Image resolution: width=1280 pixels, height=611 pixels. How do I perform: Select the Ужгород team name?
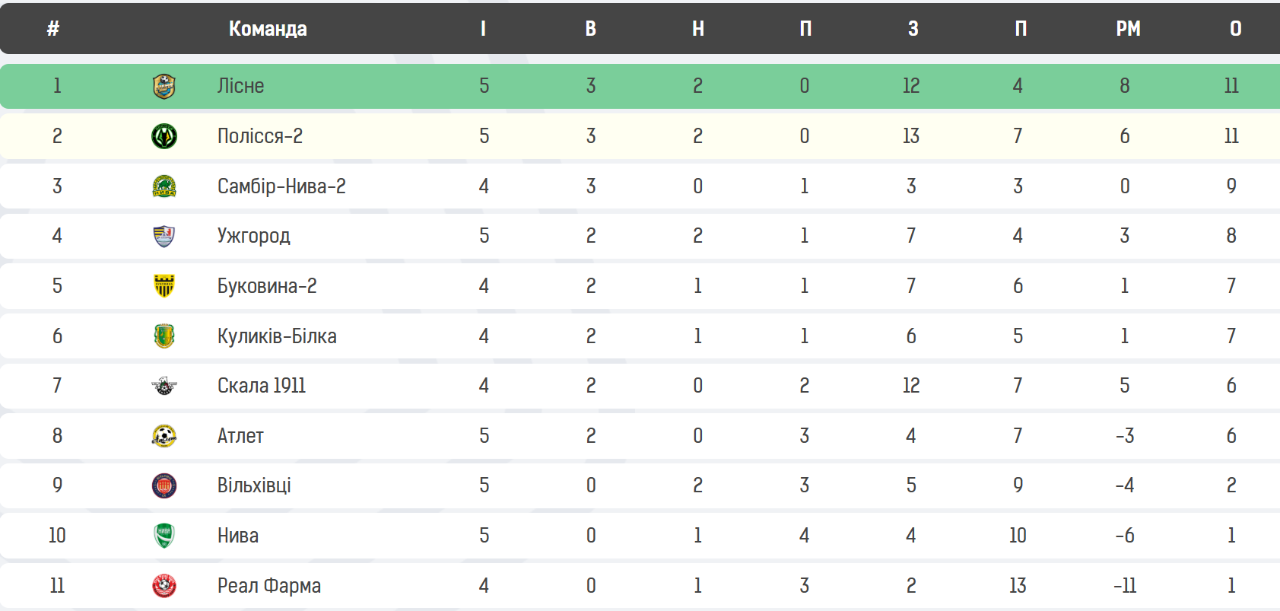tap(254, 236)
